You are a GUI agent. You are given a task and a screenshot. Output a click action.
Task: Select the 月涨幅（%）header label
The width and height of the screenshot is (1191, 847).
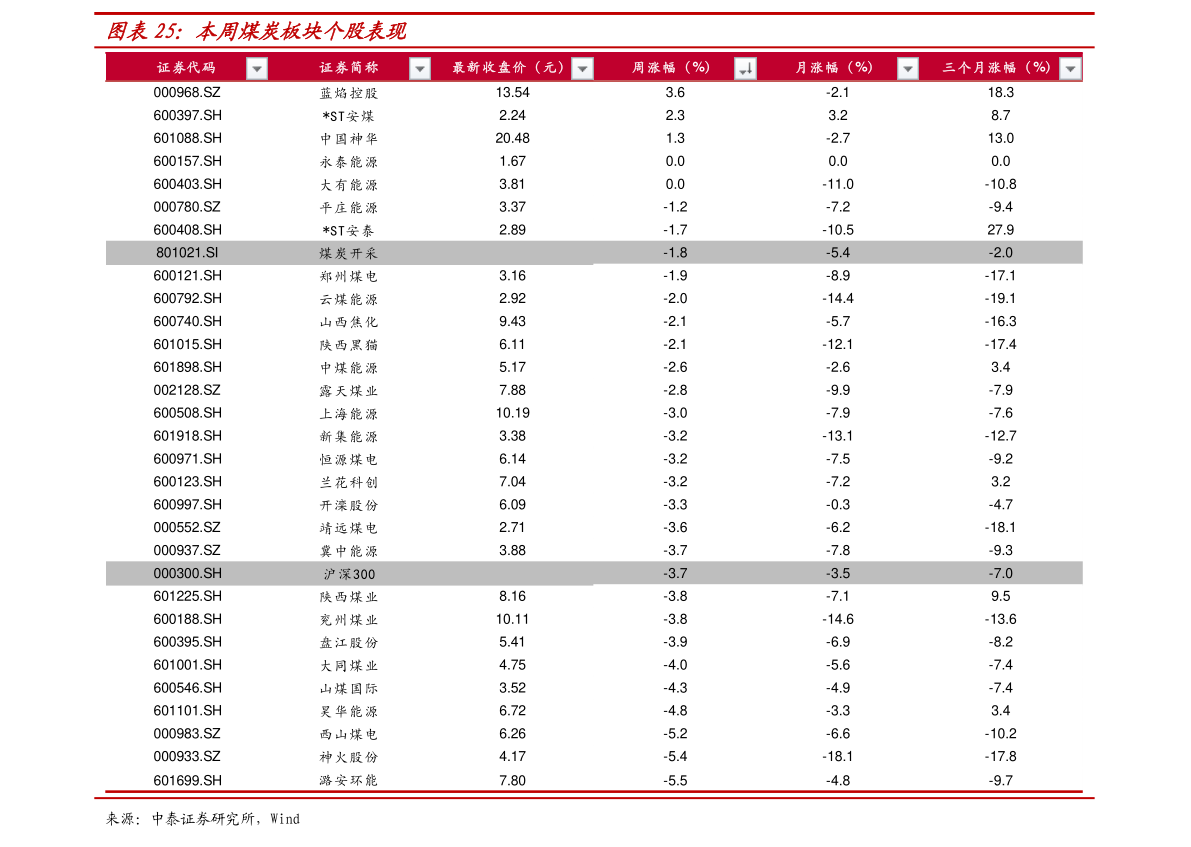(x=835, y=68)
